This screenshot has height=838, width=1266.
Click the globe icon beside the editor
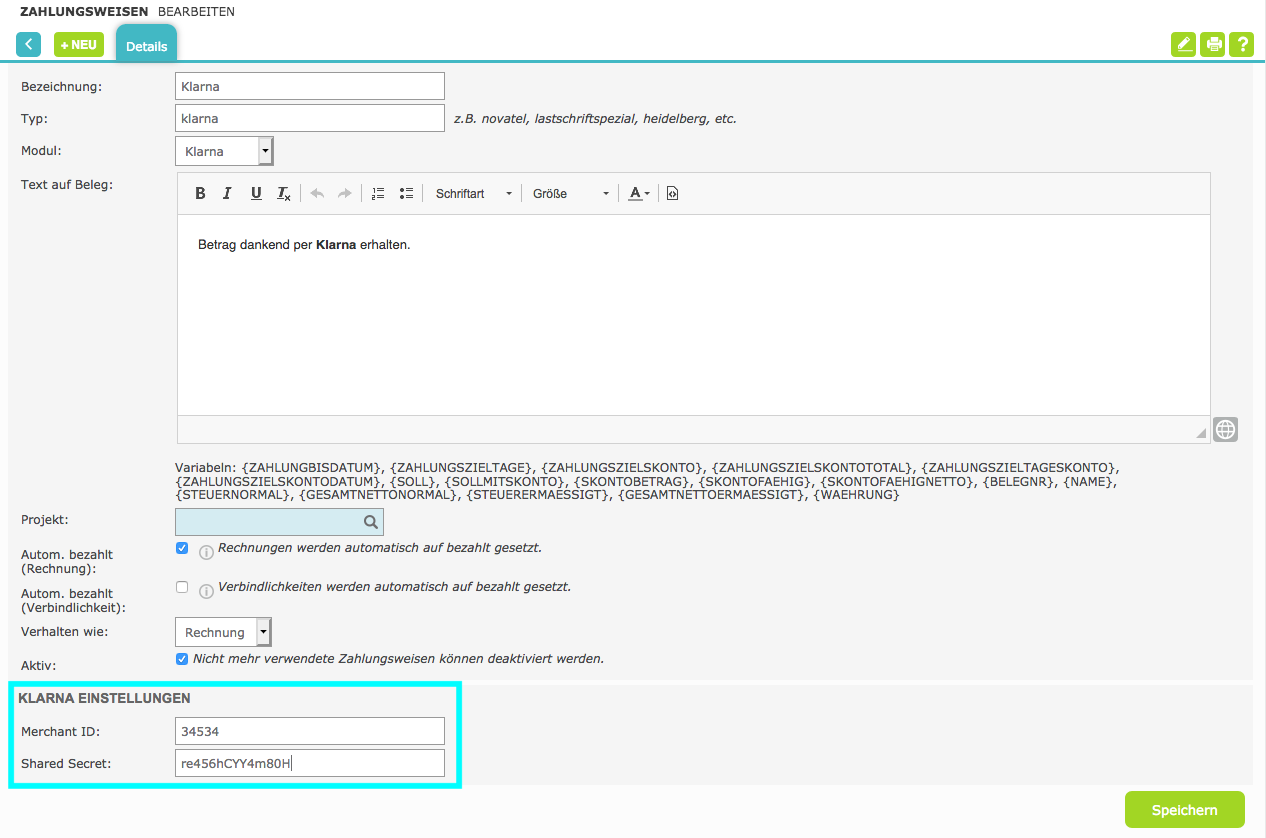[x=1226, y=430]
